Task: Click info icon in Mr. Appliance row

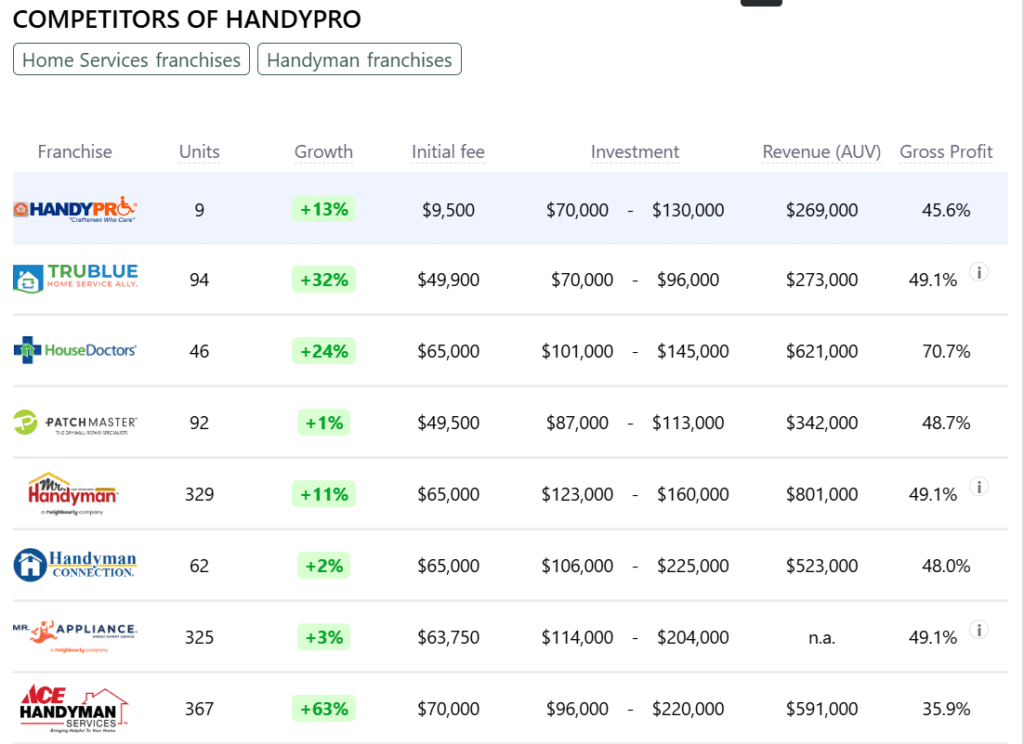Action: [978, 630]
